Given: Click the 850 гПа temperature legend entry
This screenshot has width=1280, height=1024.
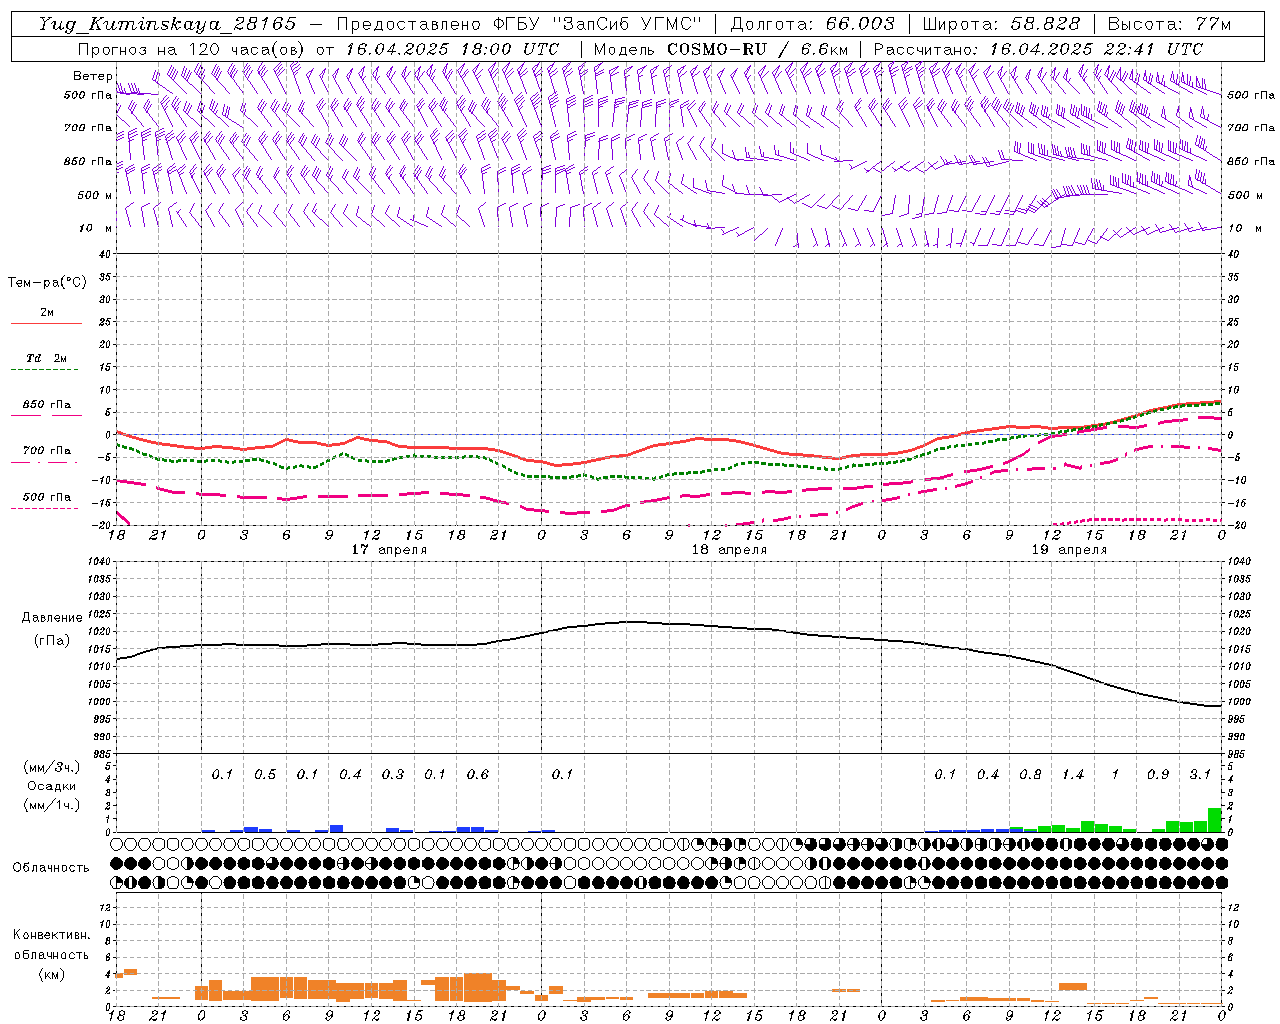Looking at the screenshot, I should pos(47,405).
